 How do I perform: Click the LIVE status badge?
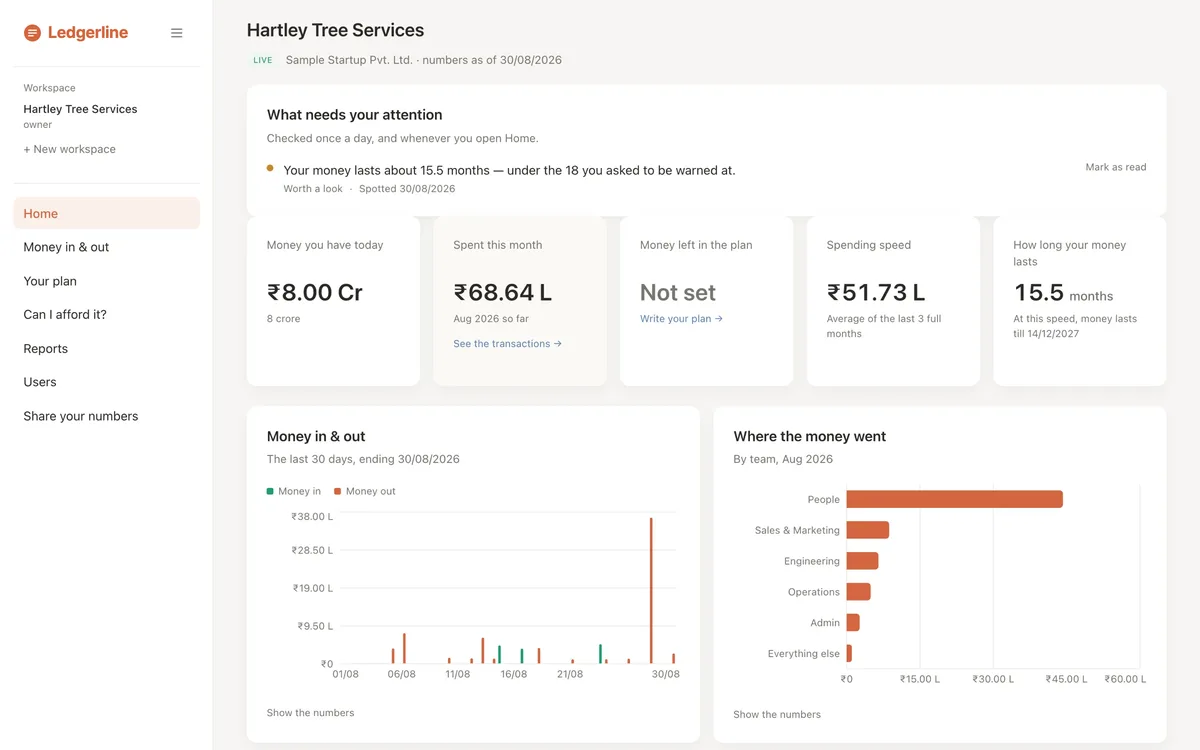pos(262,60)
